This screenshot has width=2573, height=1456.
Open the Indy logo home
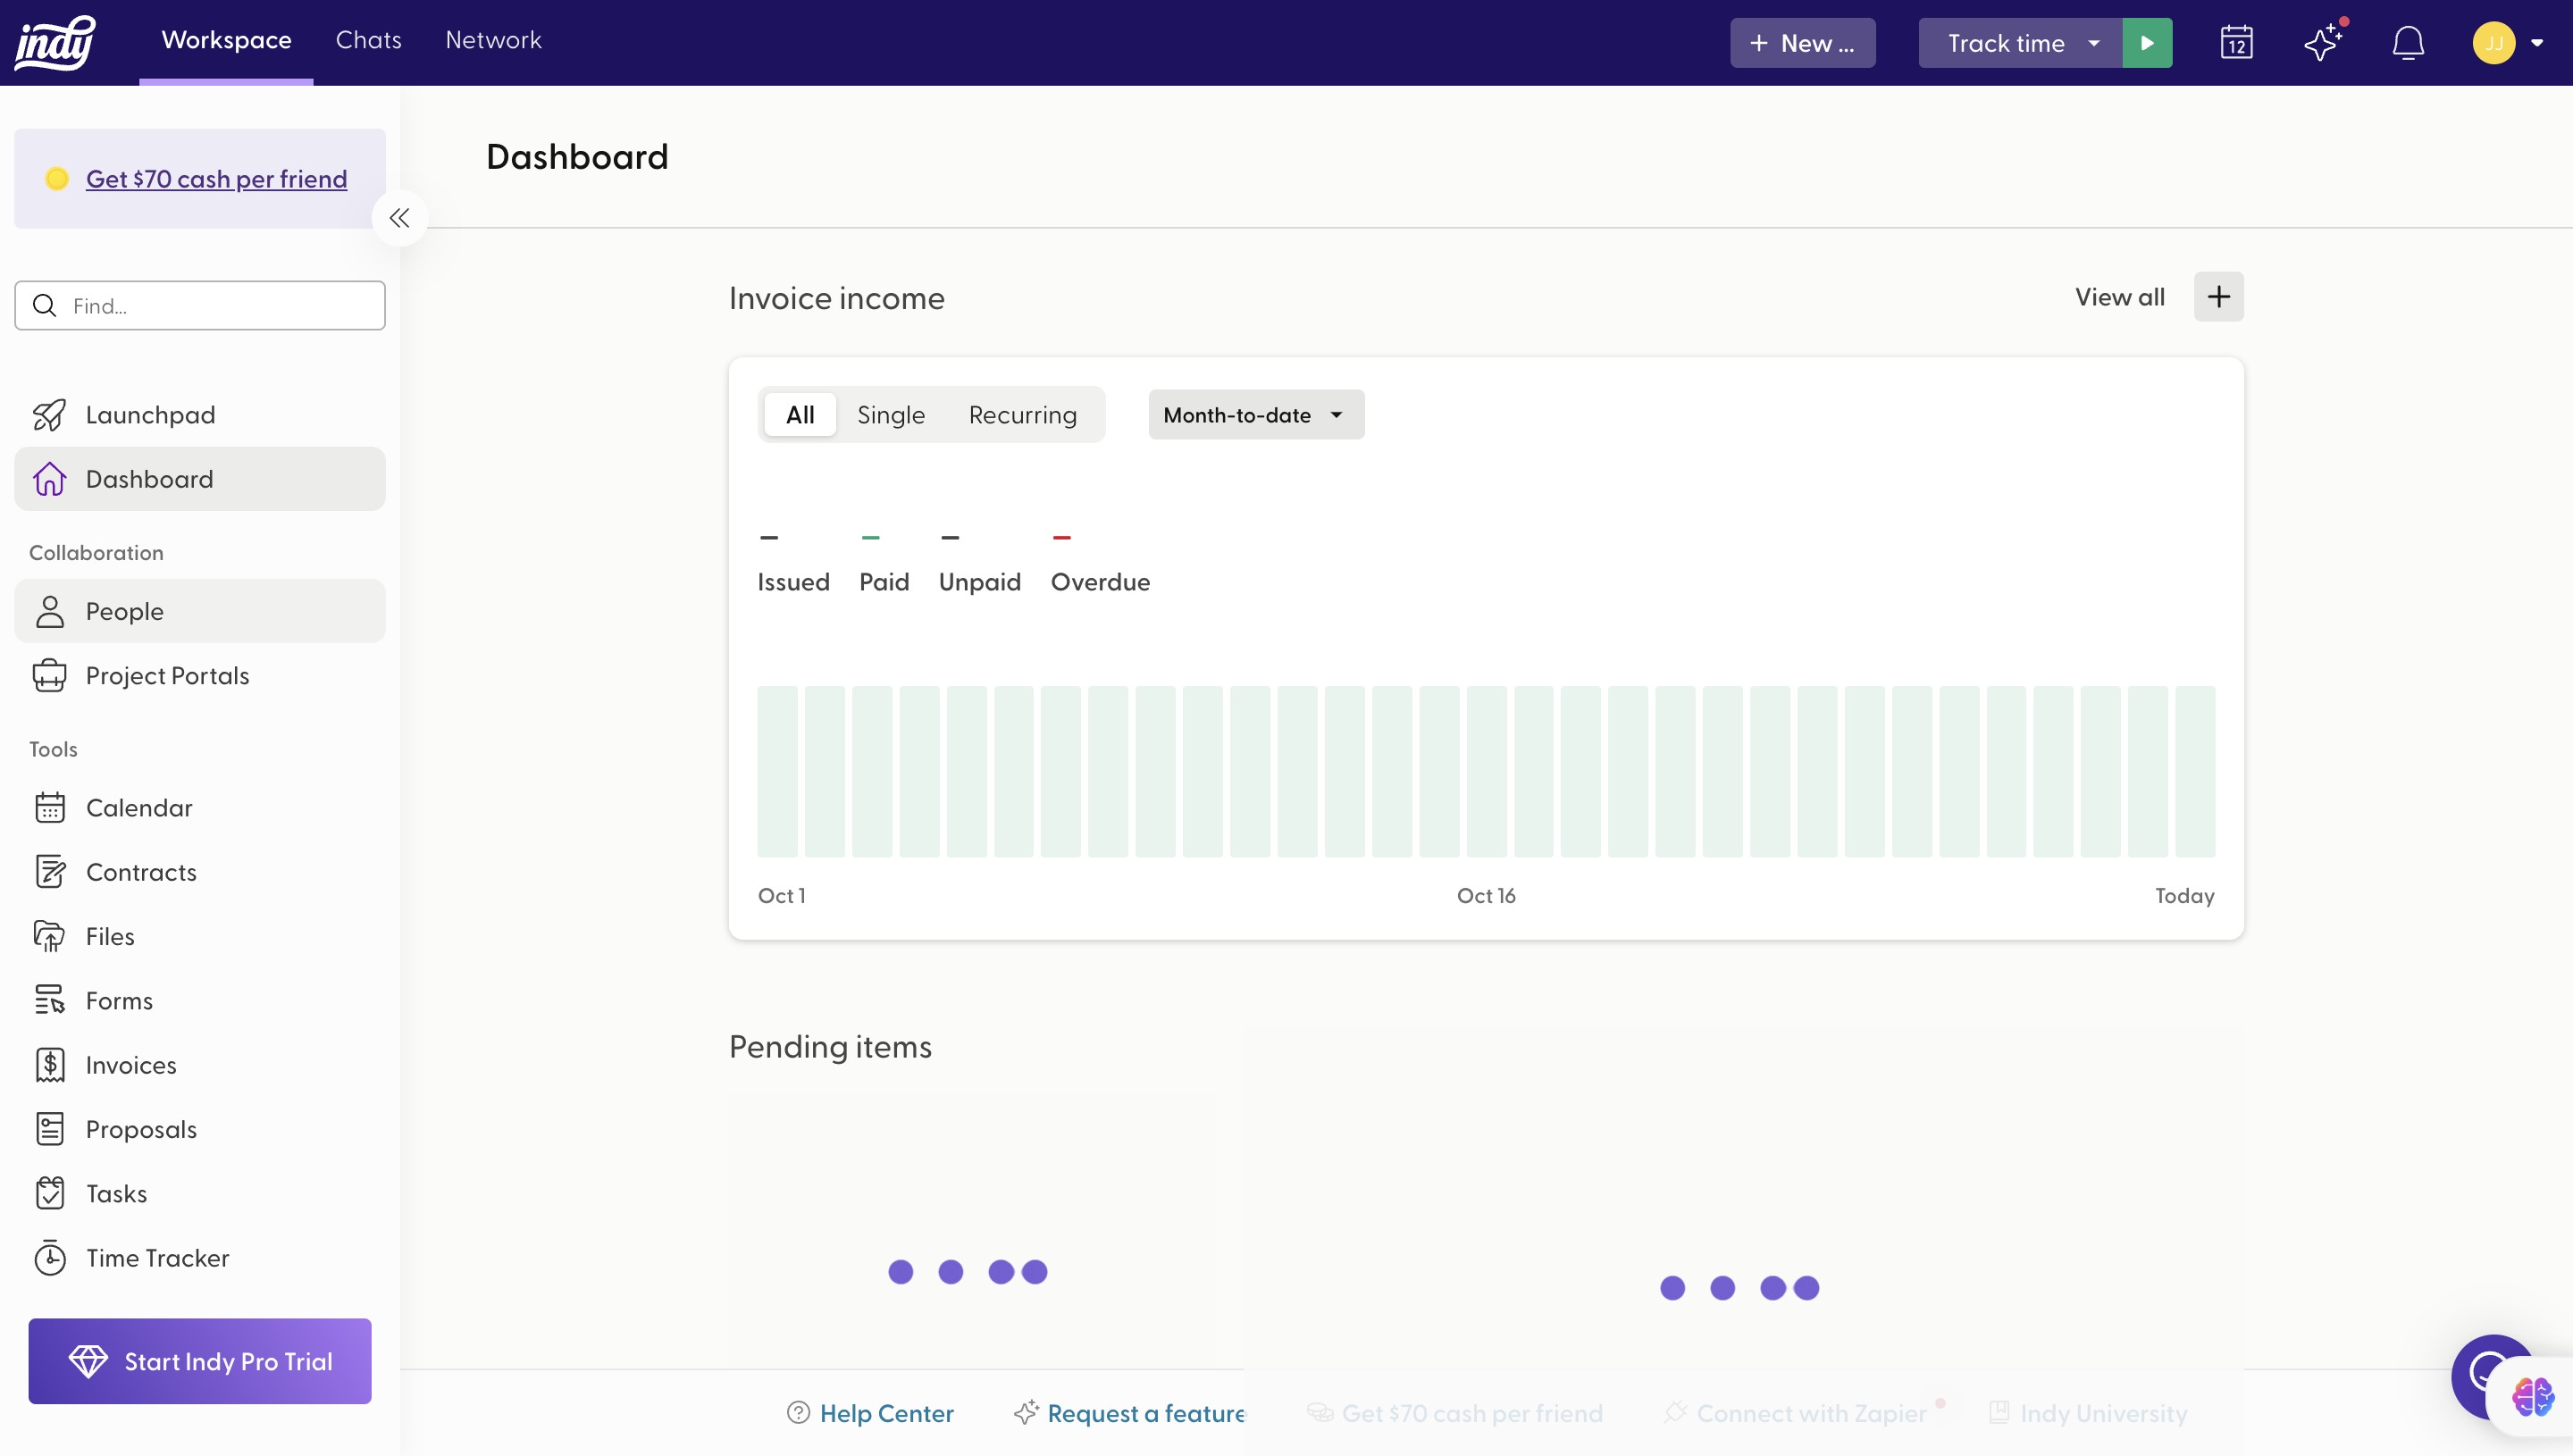55,43
